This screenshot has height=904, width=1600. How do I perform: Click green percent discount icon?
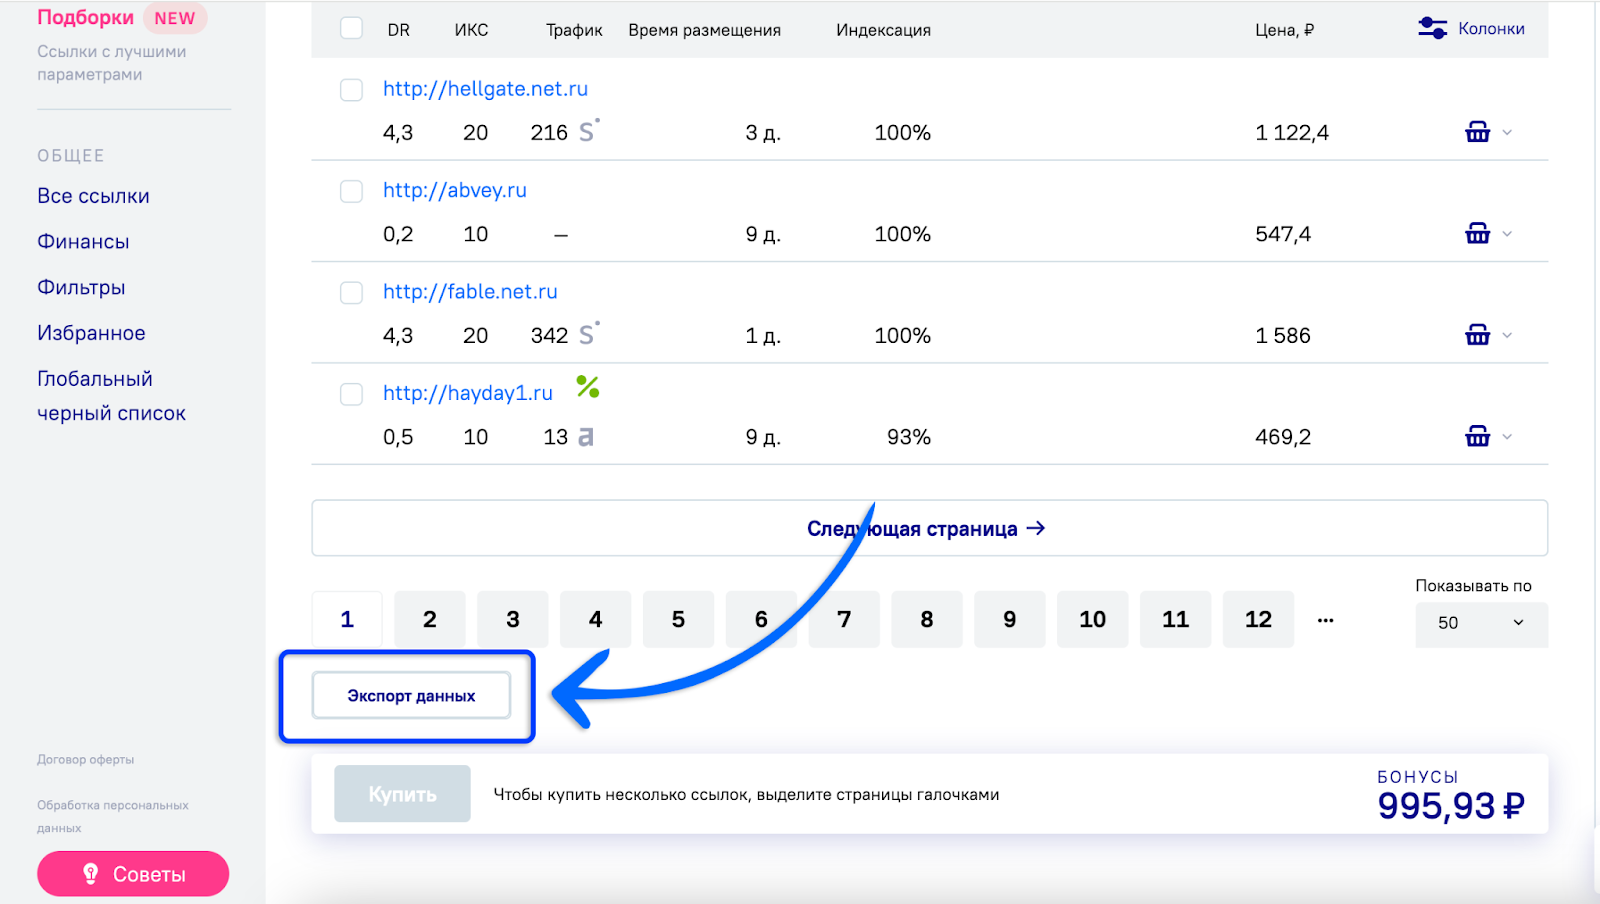[x=588, y=387]
